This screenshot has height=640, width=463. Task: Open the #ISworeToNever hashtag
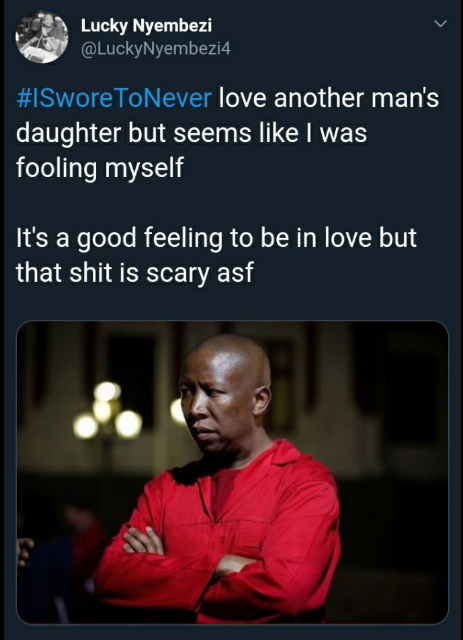(114, 98)
